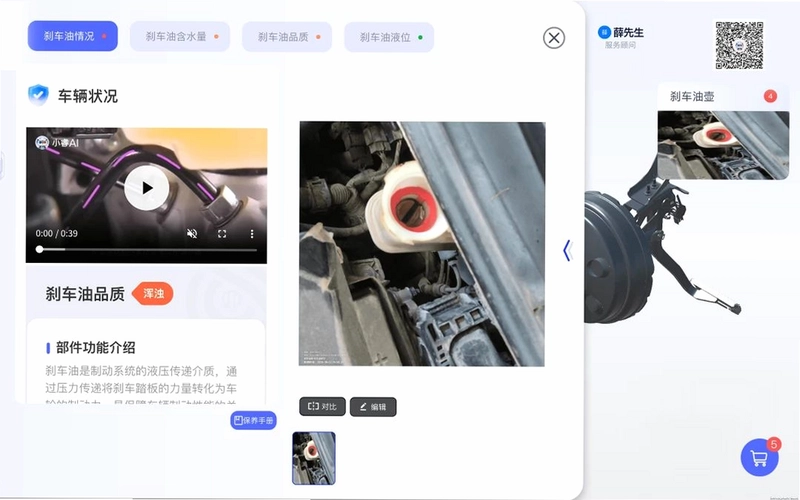The width and height of the screenshot is (800, 500).
Task: Click the 对比 compare button
Action: (x=322, y=407)
